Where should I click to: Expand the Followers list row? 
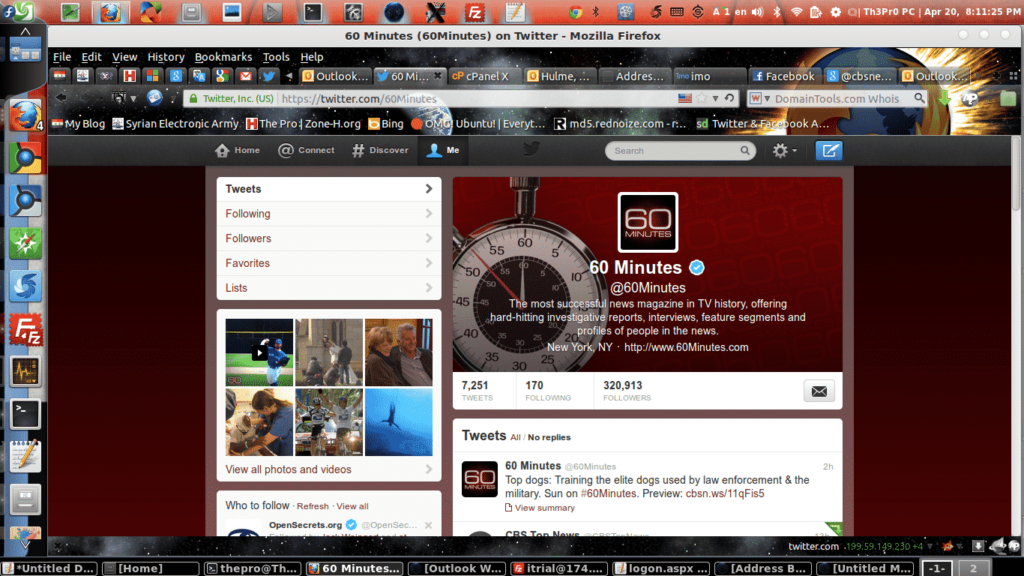pyautogui.click(x=328, y=238)
